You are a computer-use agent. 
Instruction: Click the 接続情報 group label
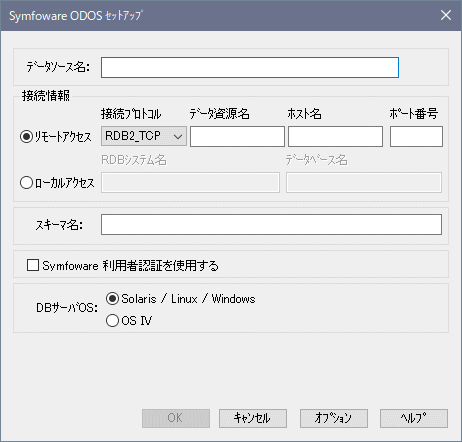pos(46,96)
